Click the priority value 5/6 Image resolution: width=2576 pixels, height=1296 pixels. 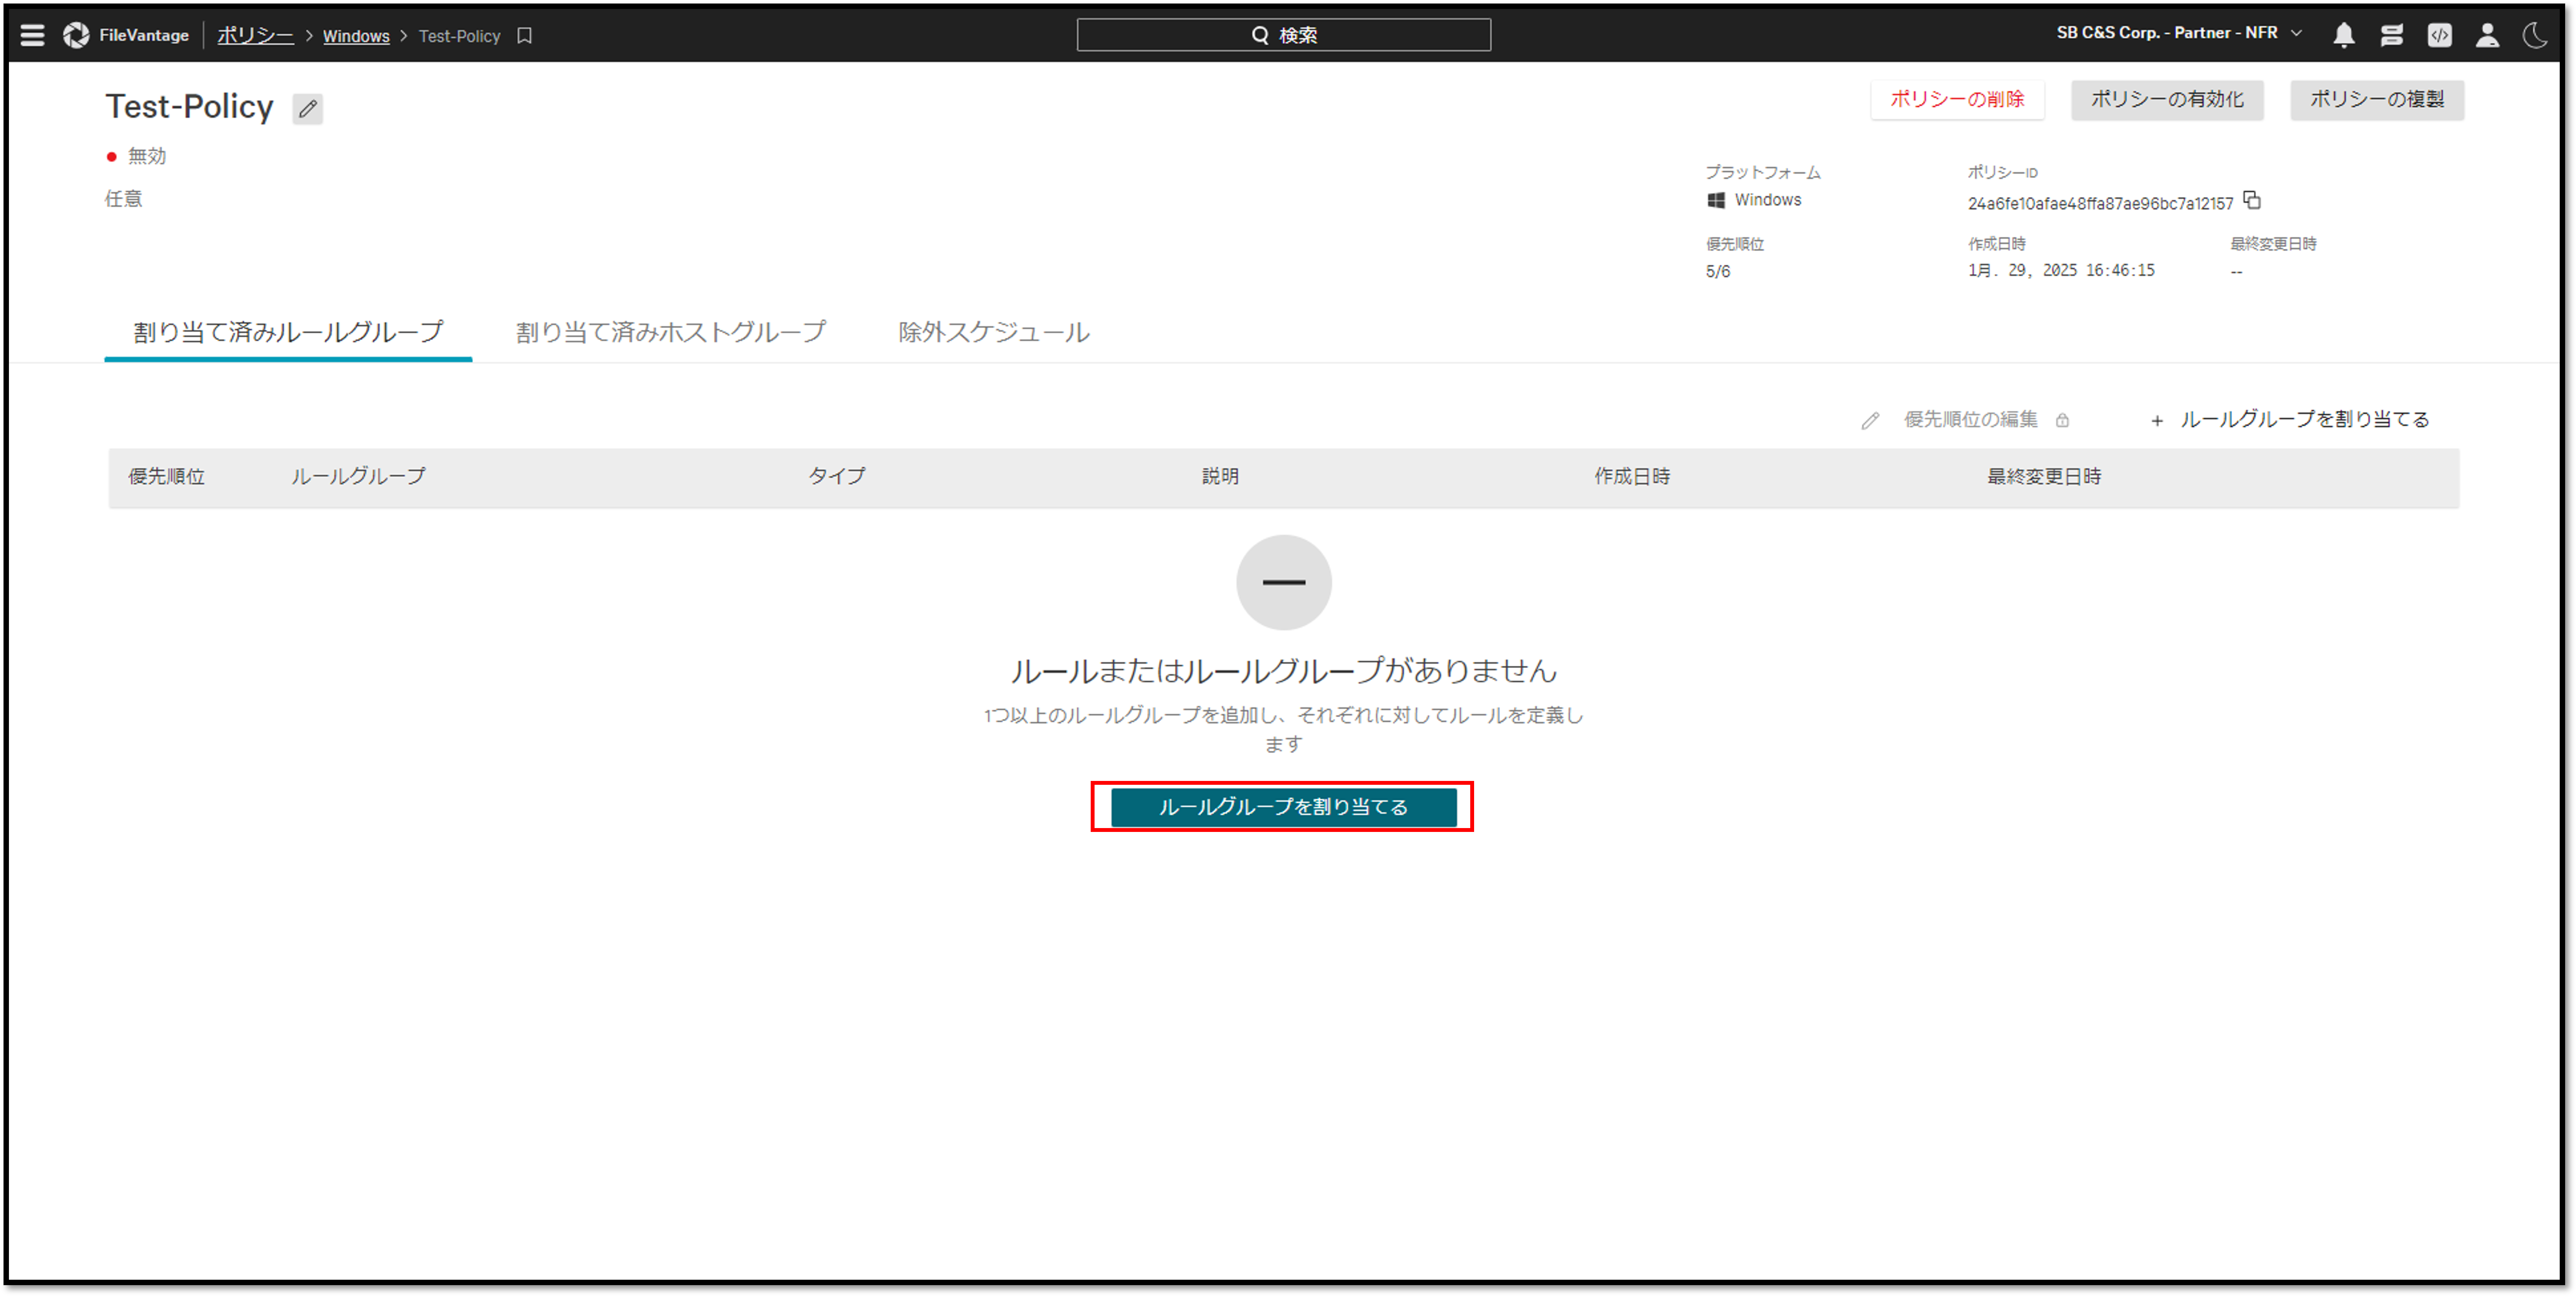(x=1718, y=272)
